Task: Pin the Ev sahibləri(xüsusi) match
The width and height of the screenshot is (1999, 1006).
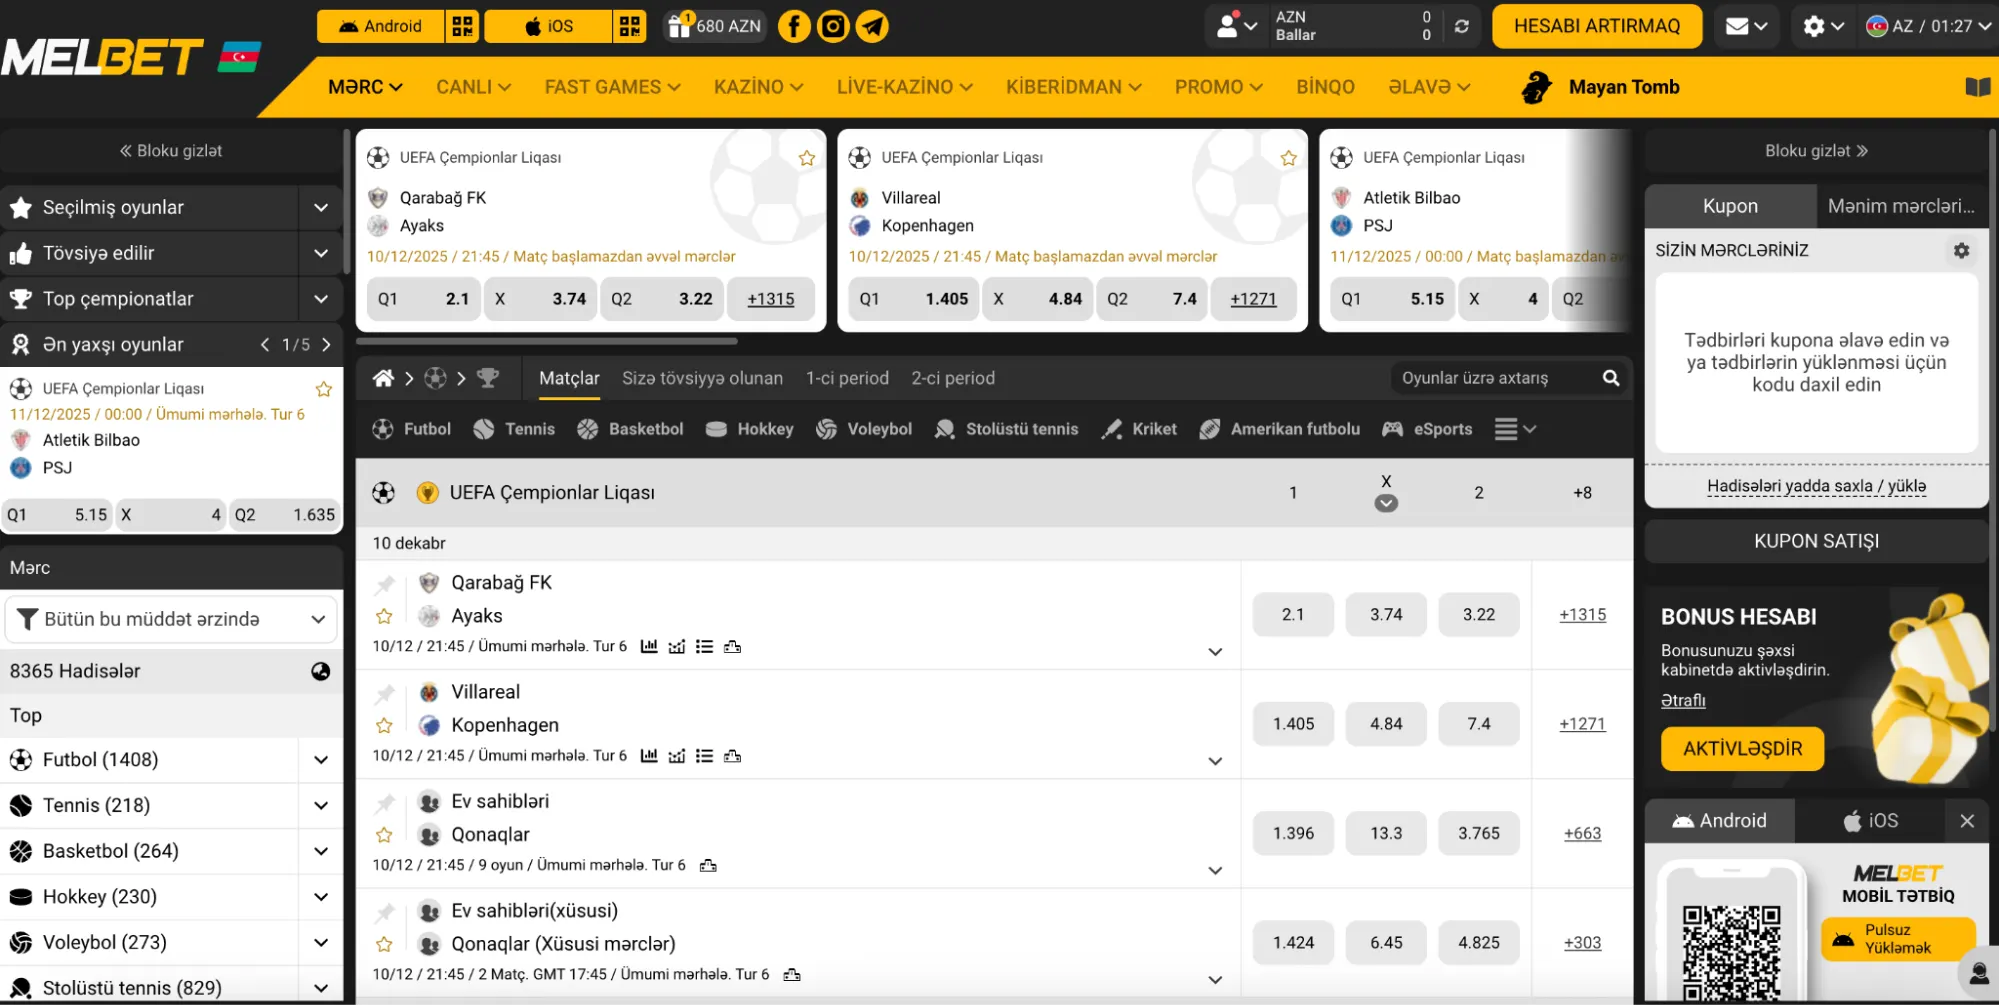Action: pos(385,912)
